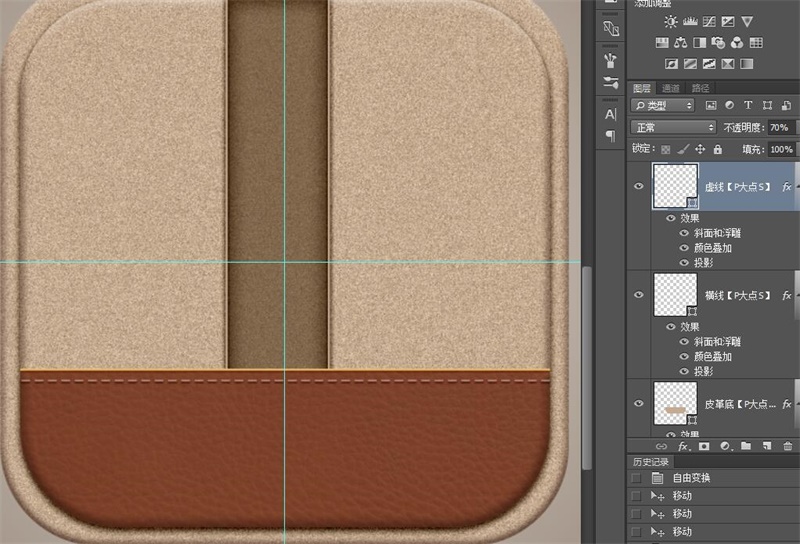Image resolution: width=800 pixels, height=544 pixels.
Task: Lock all on the layer
Action: click(717, 149)
